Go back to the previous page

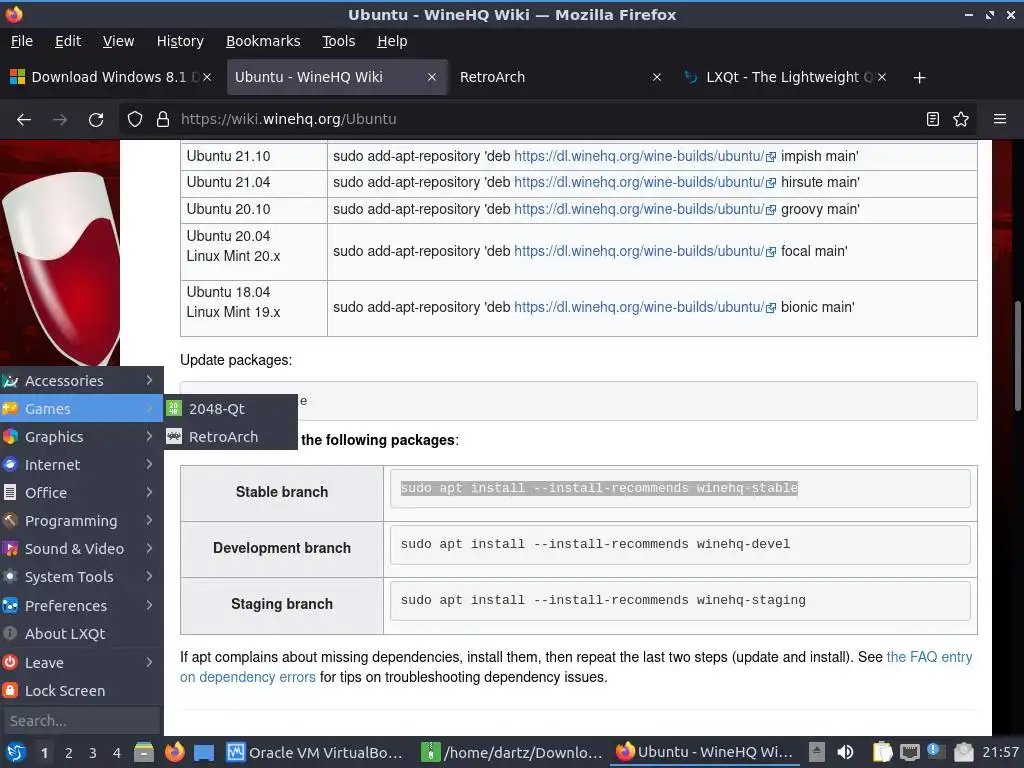pyautogui.click(x=24, y=120)
